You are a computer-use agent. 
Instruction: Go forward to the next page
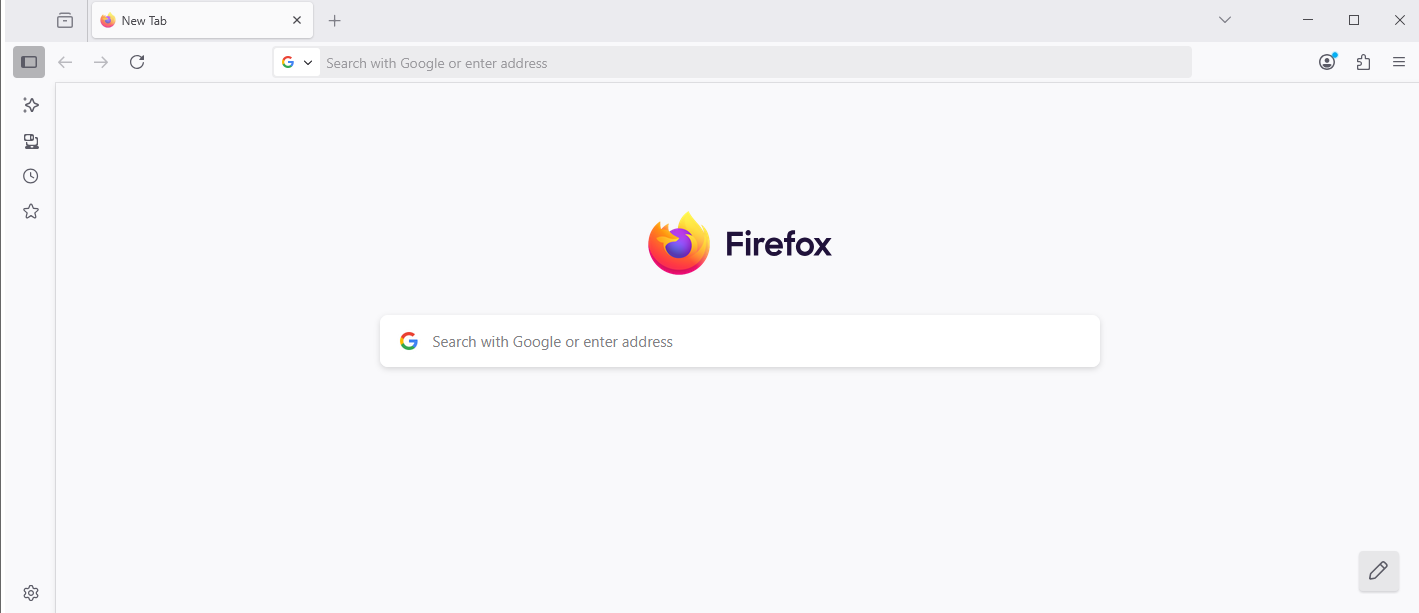(101, 62)
